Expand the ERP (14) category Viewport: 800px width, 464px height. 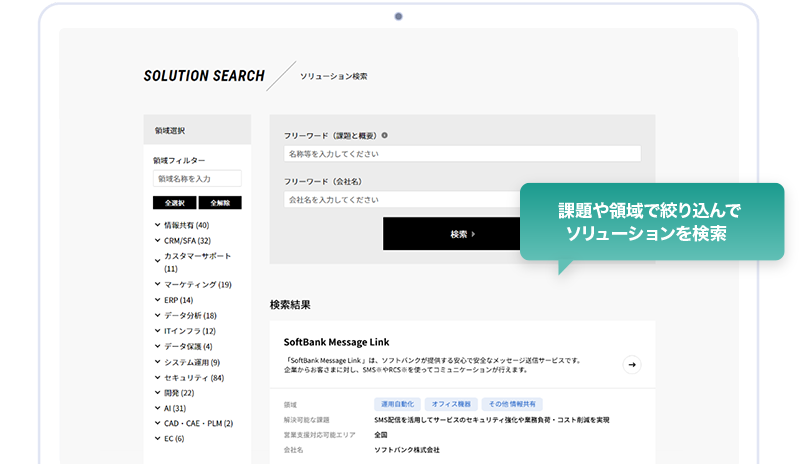coord(157,300)
